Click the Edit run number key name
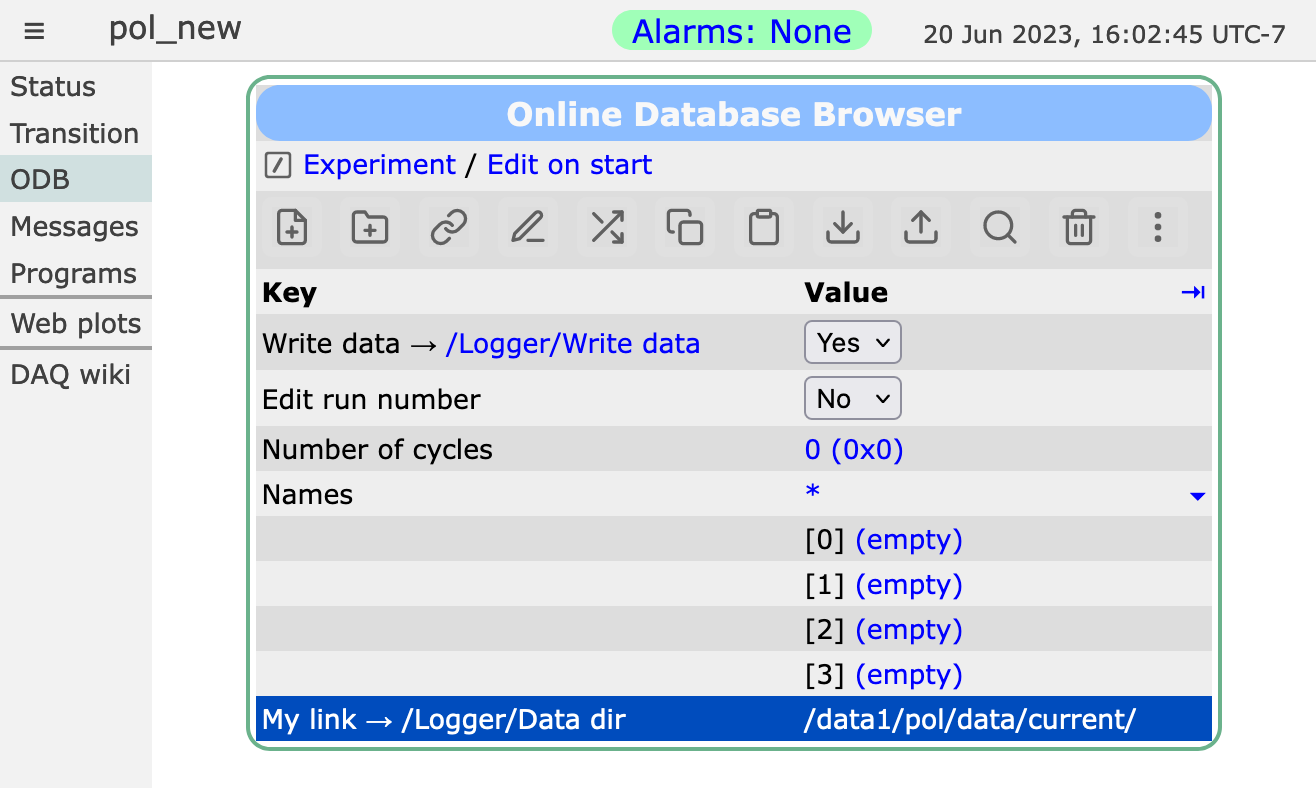The width and height of the screenshot is (1316, 788). (371, 399)
